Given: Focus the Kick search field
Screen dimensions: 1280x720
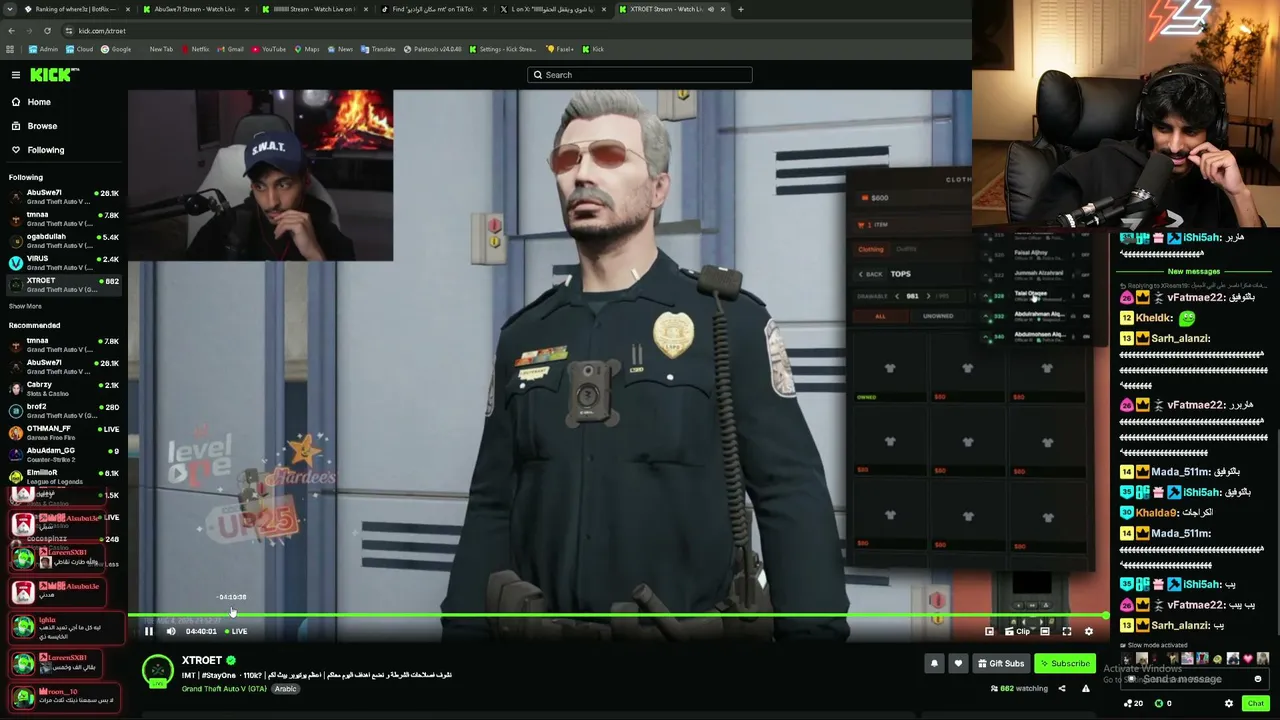Looking at the screenshot, I should click(x=640, y=75).
